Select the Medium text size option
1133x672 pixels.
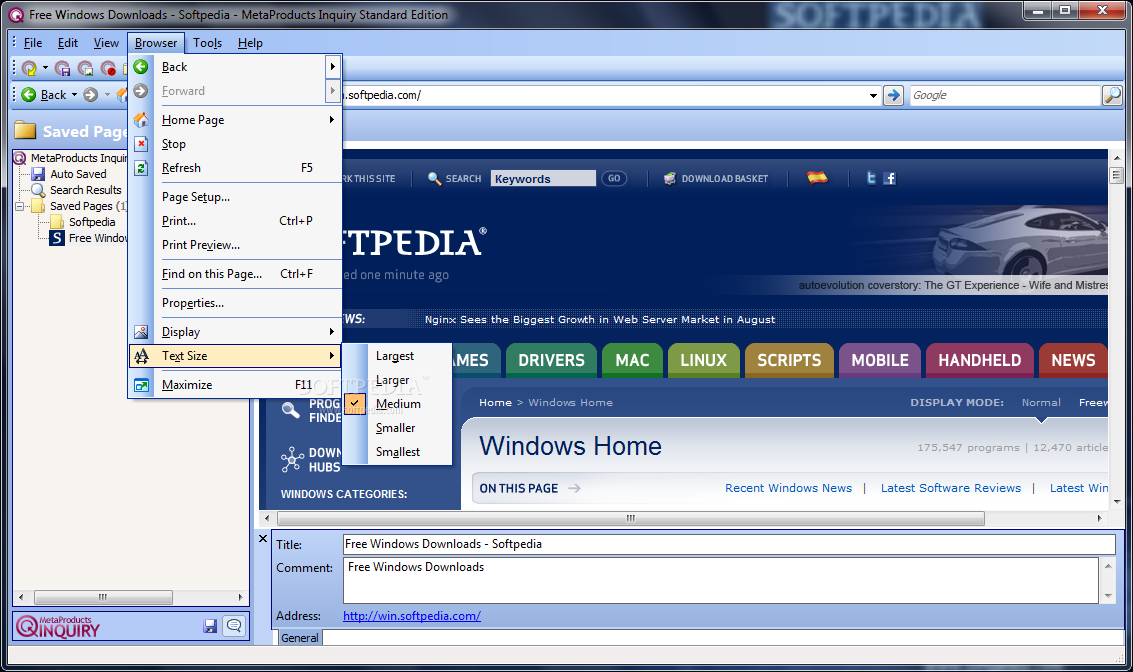(x=398, y=404)
